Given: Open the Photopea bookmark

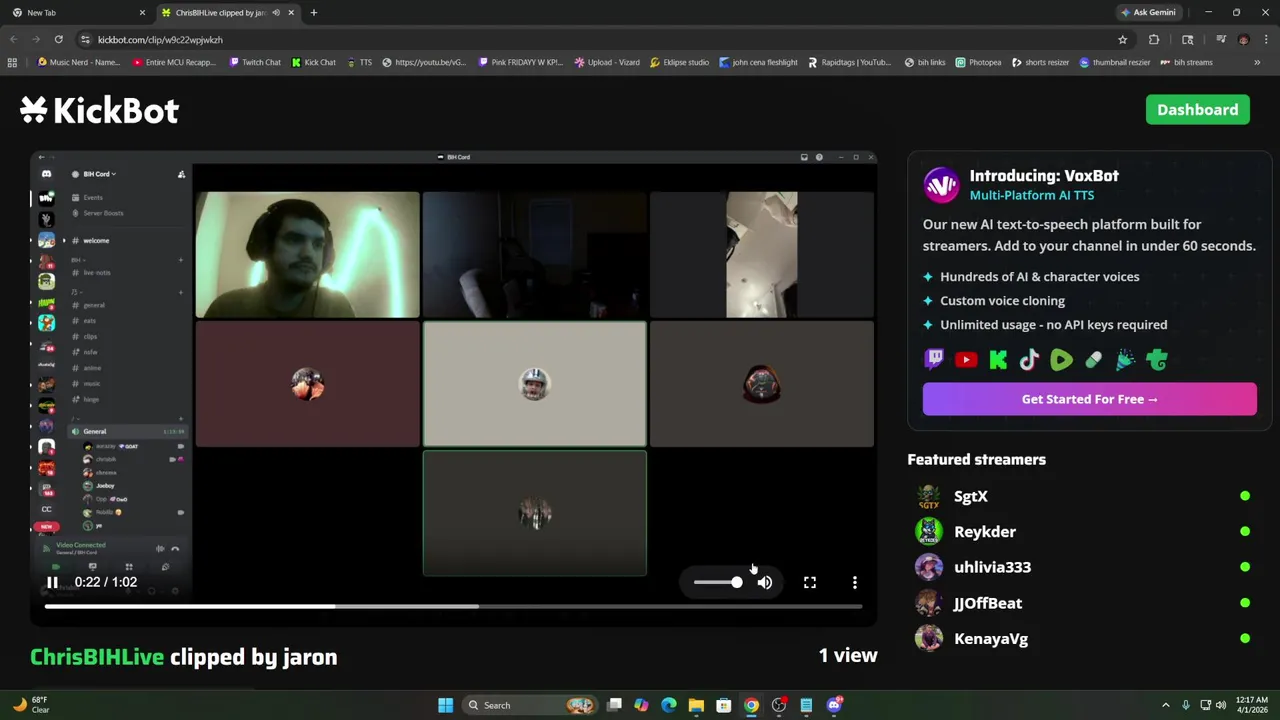Looking at the screenshot, I should pyautogui.click(x=978, y=62).
